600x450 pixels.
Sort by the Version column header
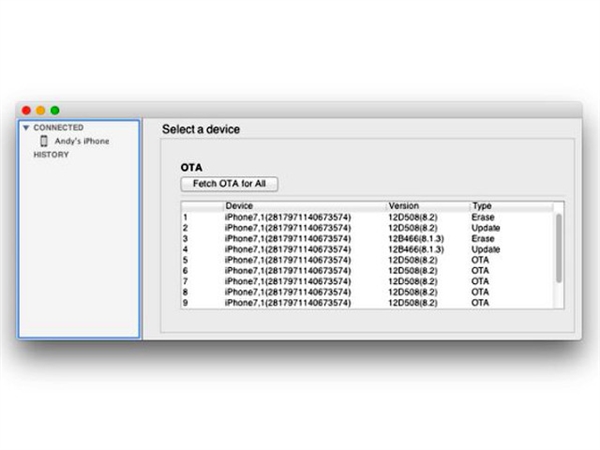[404, 206]
